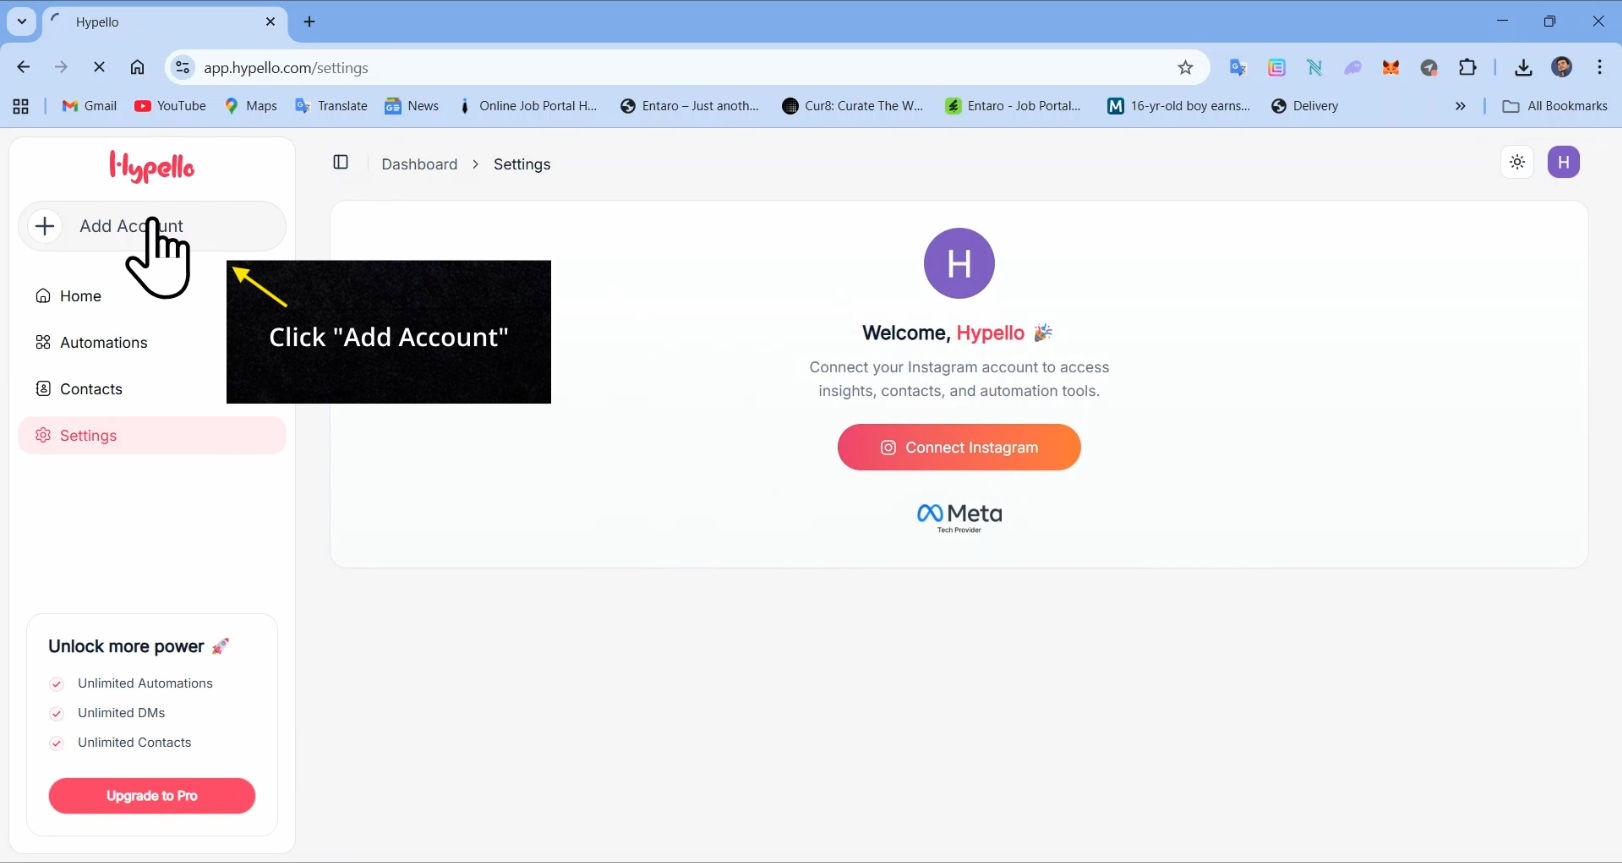
Task: Open the browser Extensions puzzle icon
Action: [1467, 68]
